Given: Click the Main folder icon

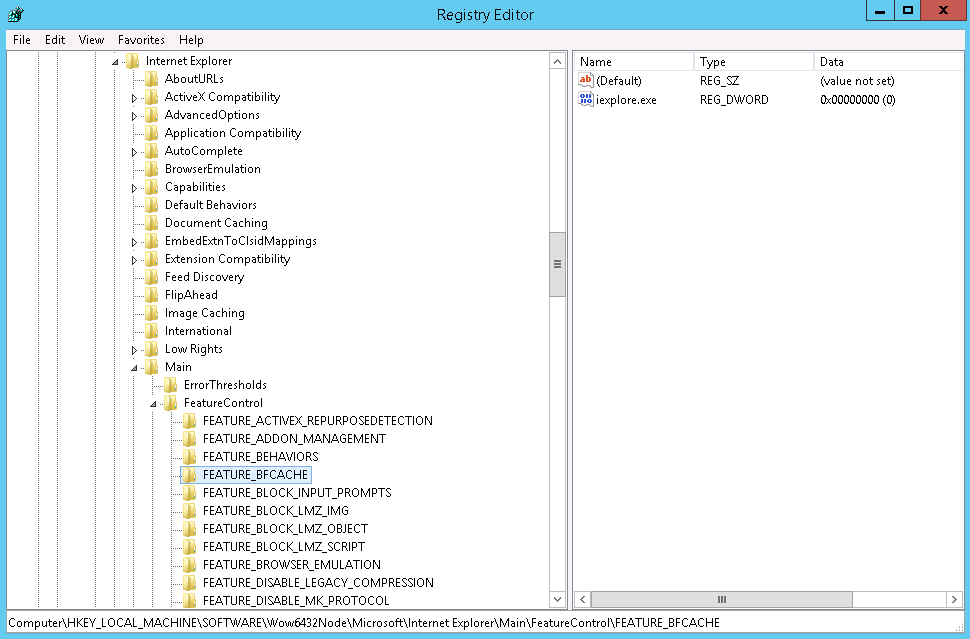Looking at the screenshot, I should coord(152,366).
